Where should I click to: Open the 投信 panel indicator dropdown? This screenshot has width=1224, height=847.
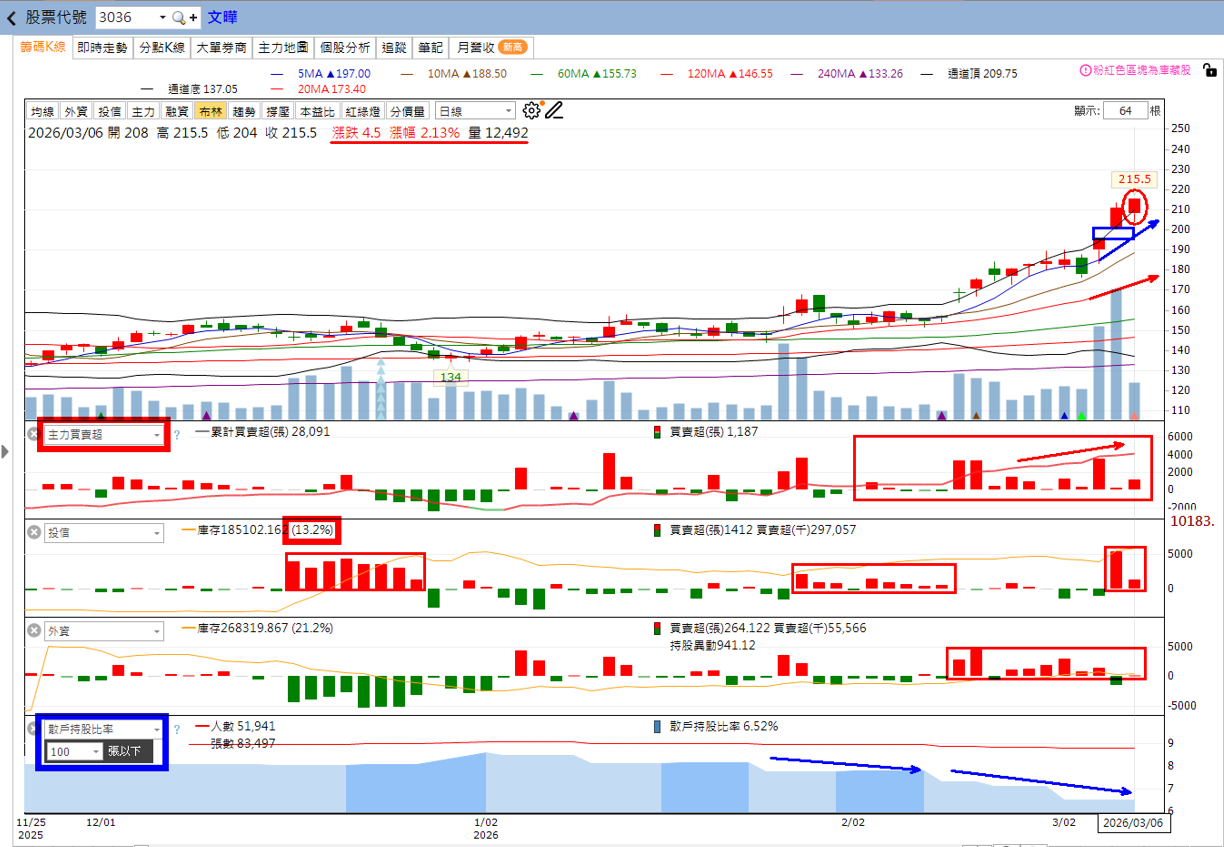coord(156,533)
